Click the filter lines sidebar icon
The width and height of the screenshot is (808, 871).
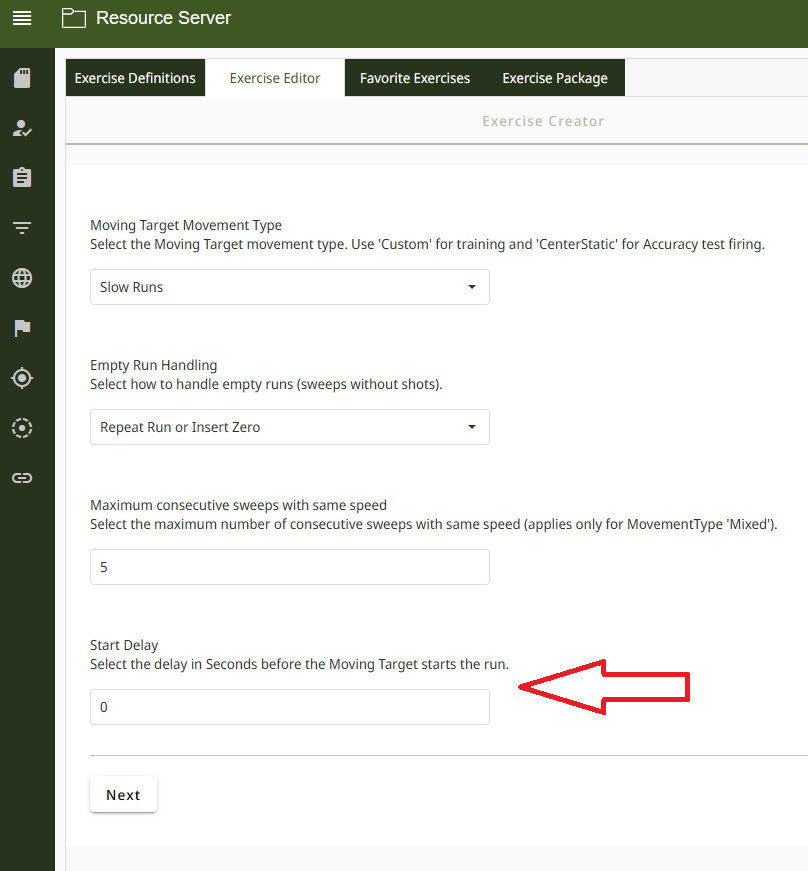22,228
